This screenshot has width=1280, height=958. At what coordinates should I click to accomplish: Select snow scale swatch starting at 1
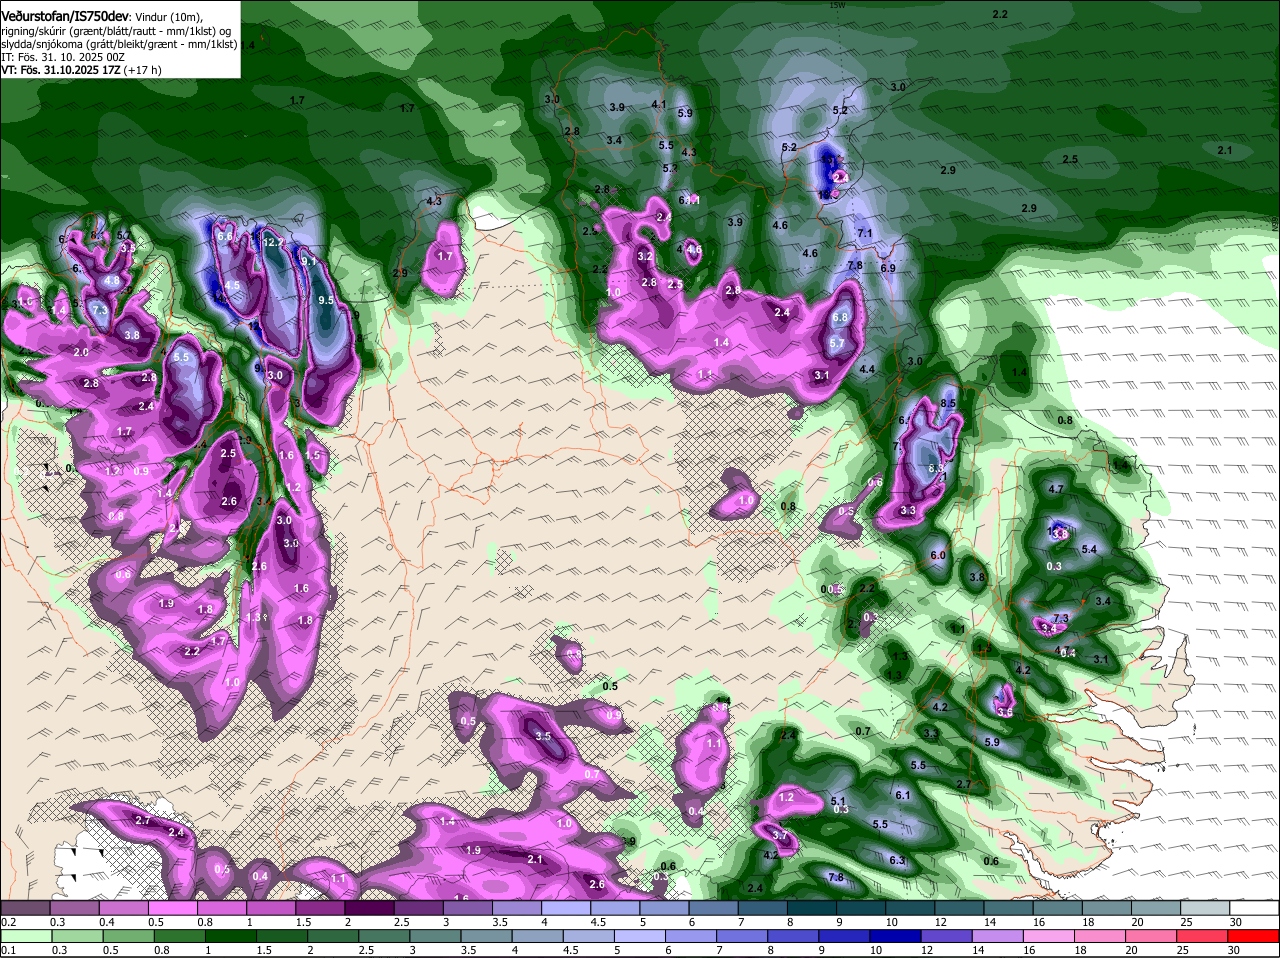(x=273, y=908)
